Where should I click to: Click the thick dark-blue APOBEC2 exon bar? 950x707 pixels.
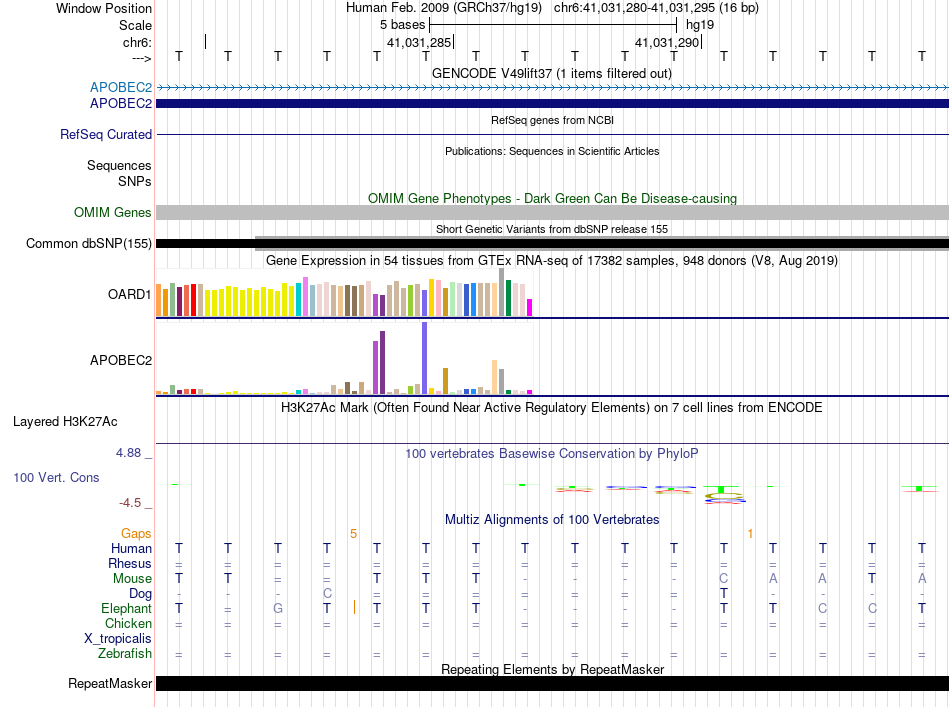click(552, 104)
